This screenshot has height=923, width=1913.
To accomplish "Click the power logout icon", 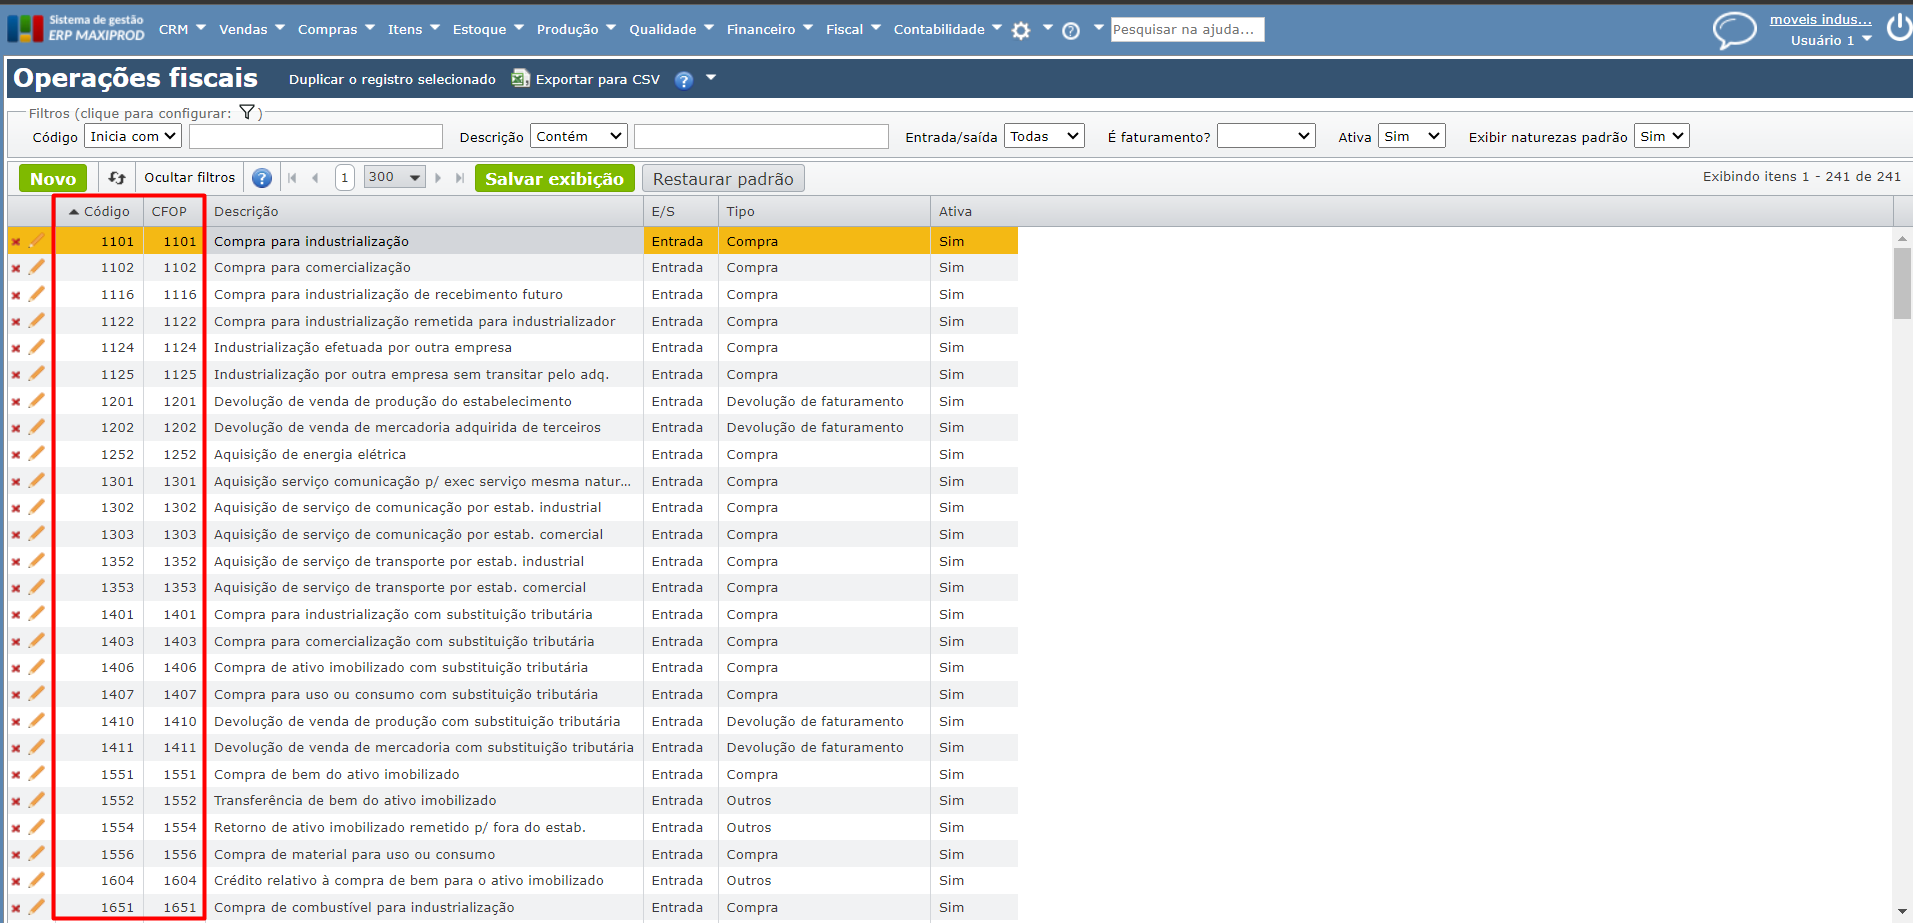I will pos(1898,28).
